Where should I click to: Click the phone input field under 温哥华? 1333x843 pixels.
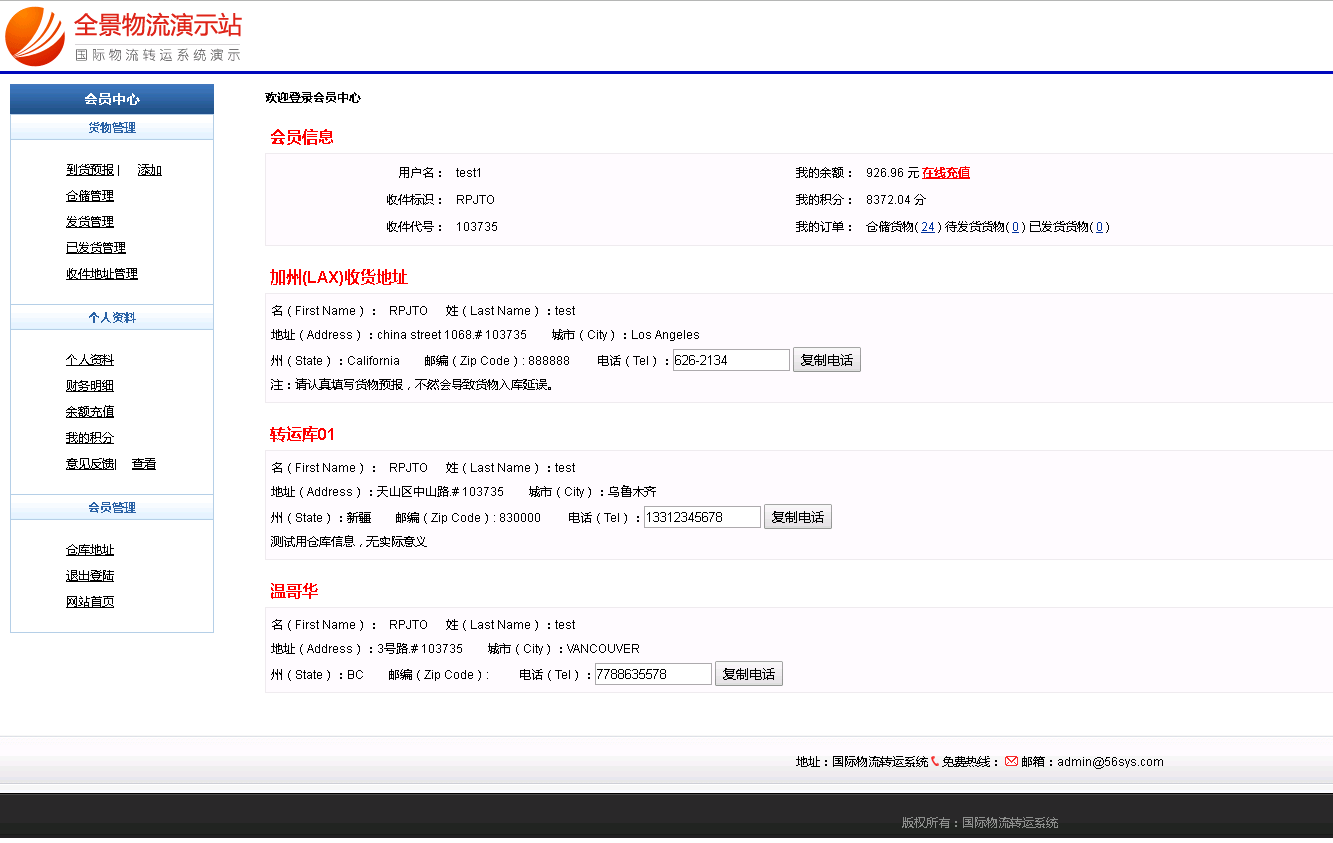tap(652, 673)
